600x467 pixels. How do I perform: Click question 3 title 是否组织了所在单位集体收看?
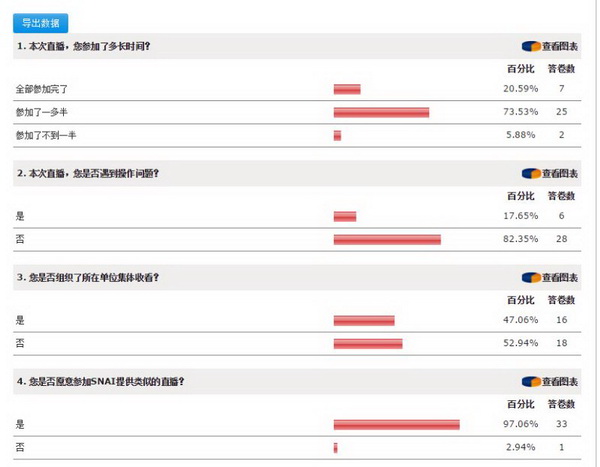coord(88,277)
